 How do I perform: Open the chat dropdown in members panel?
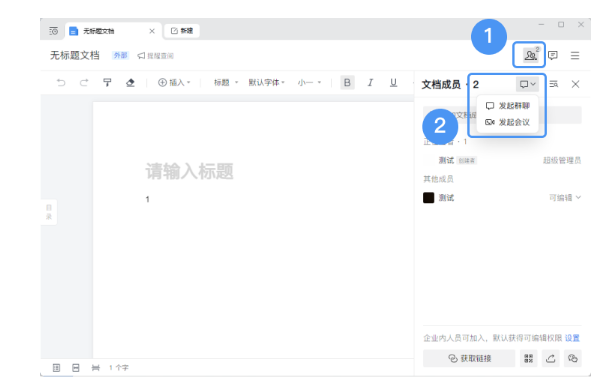pyautogui.click(x=528, y=84)
